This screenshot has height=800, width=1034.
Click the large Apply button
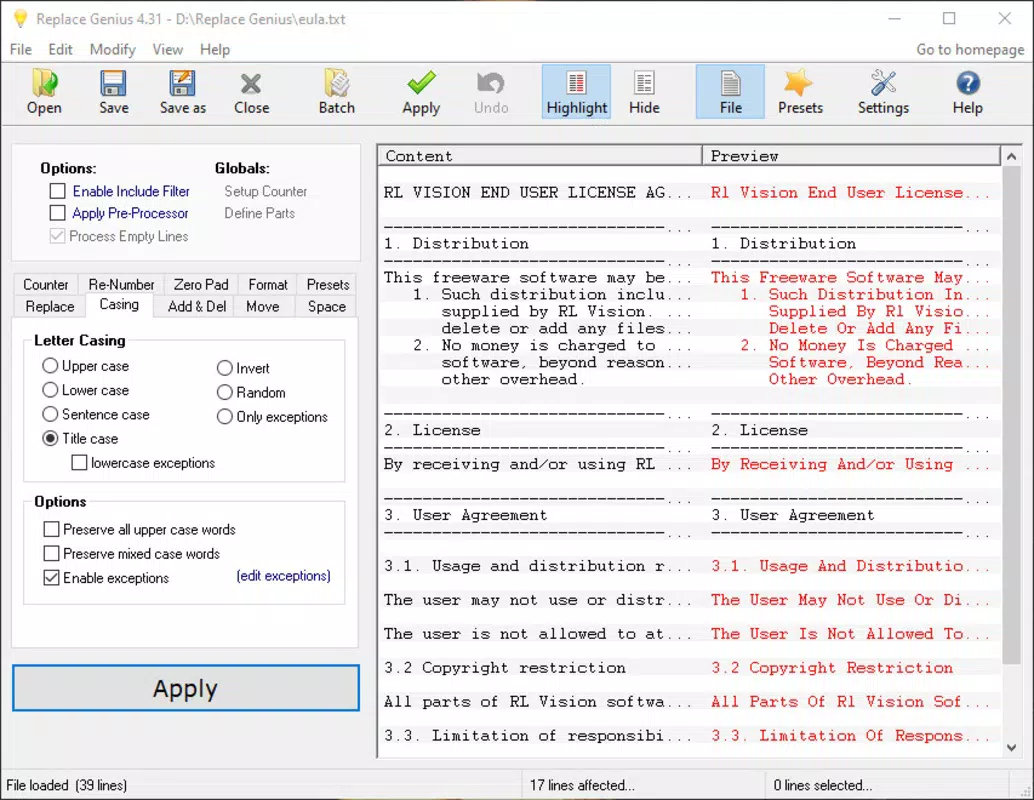coord(185,688)
